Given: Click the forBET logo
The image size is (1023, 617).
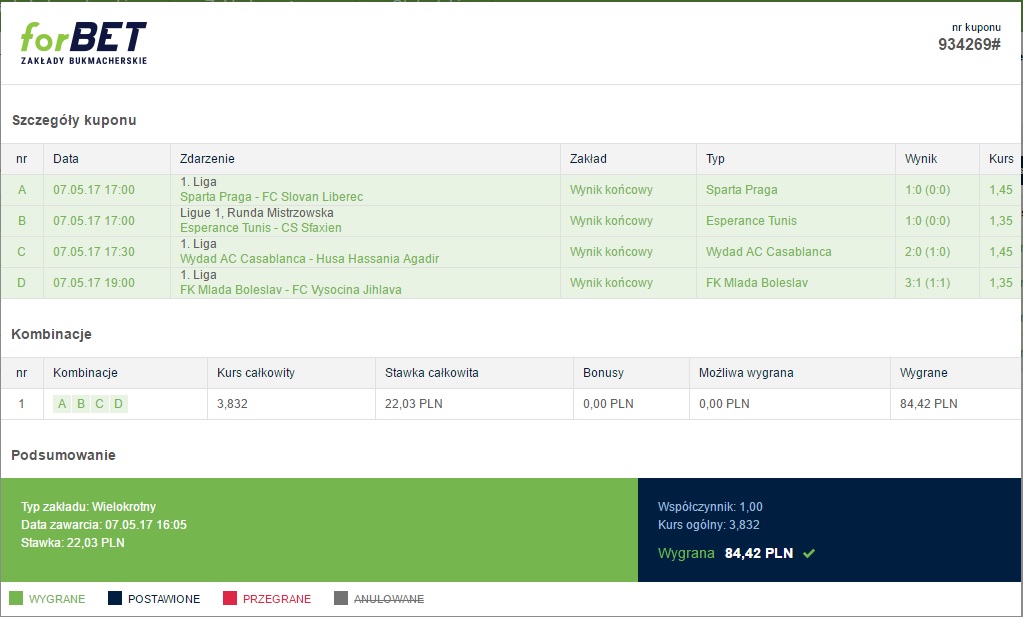Looking at the screenshot, I should [x=84, y=43].
